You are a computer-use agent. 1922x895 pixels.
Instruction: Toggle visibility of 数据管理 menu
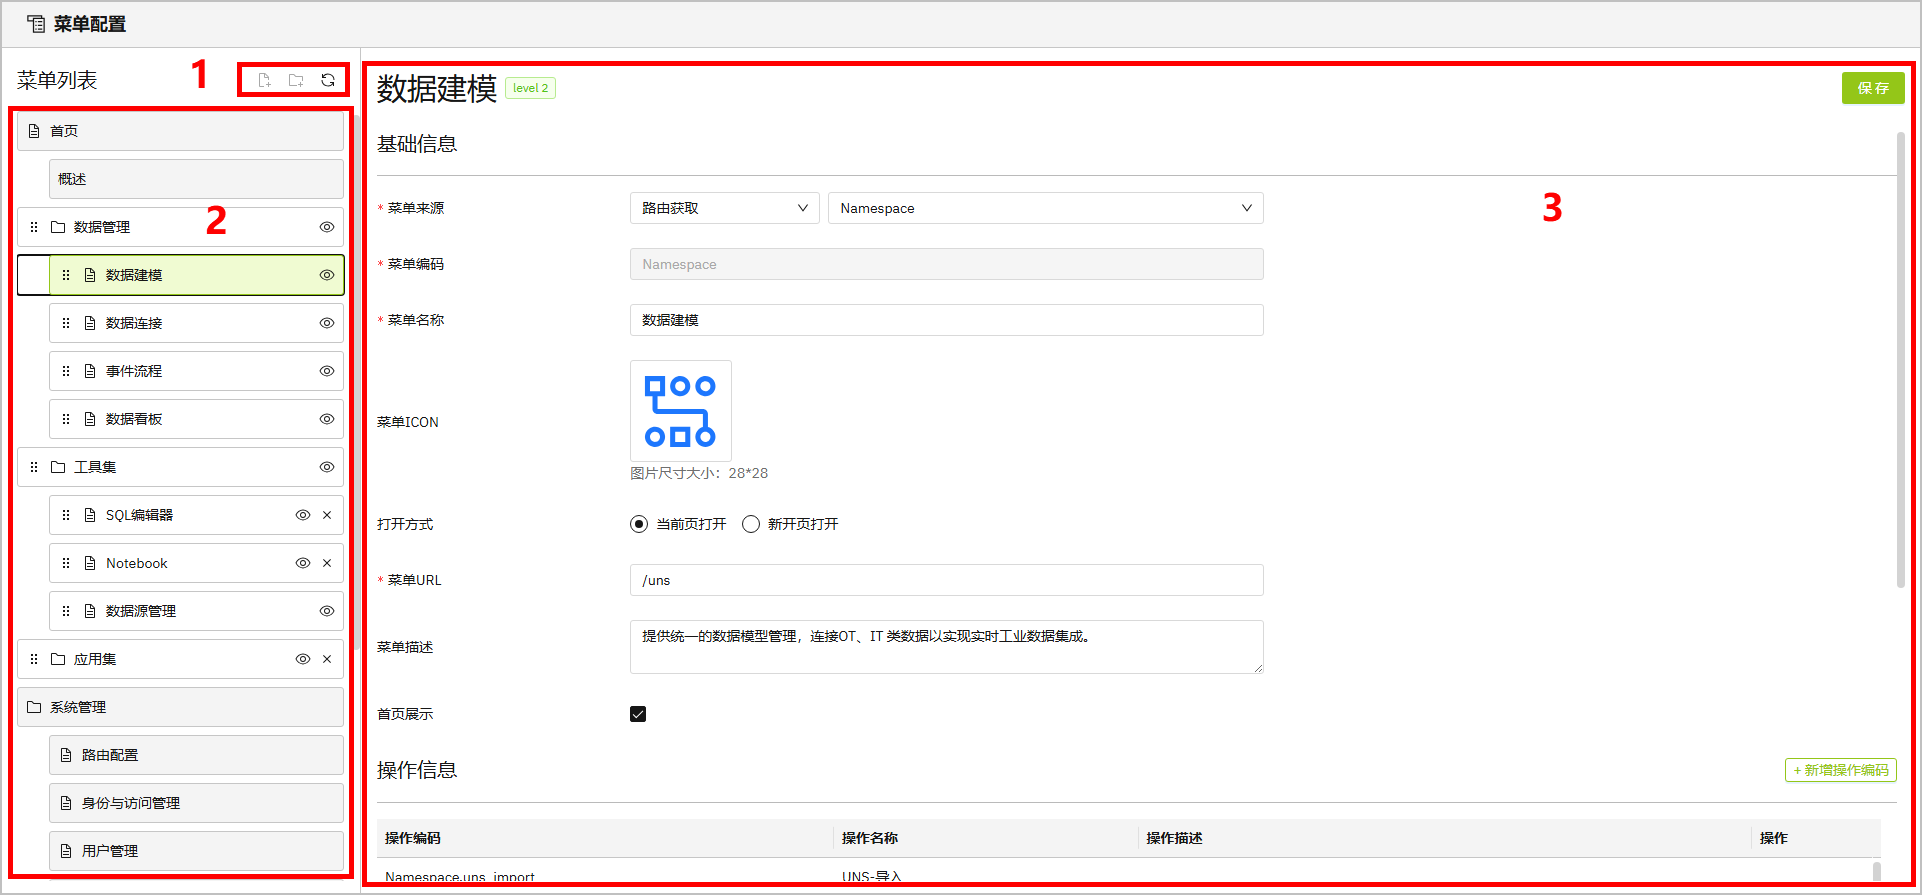pos(327,227)
